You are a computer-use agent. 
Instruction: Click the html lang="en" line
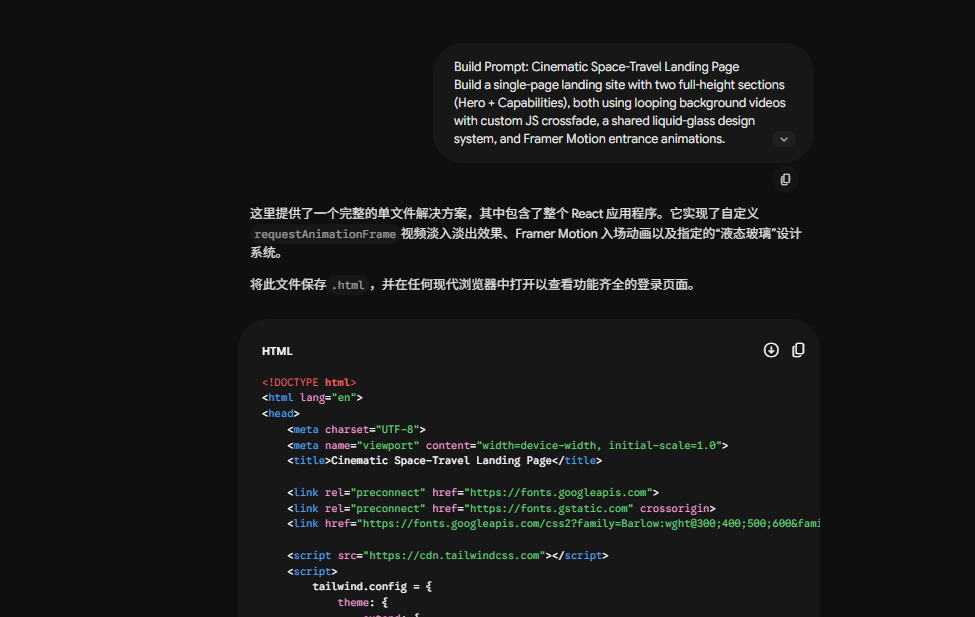[312, 397]
